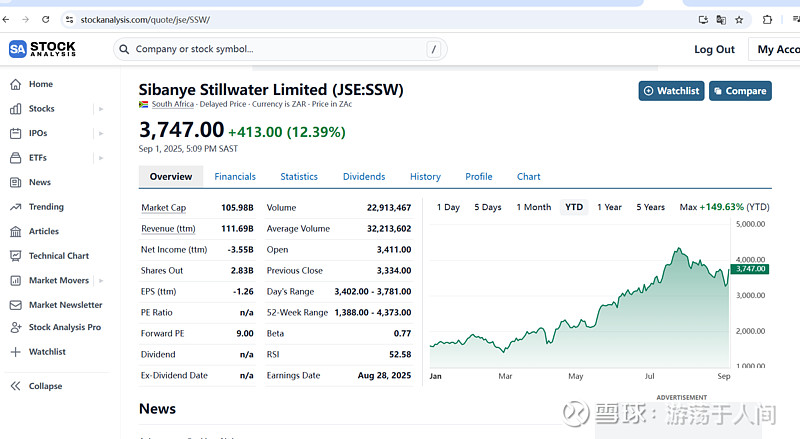Click the 52-Week Range value 1,388.00 - 4,373.00
Viewport: 800px width, 439px height.
[x=372, y=312]
